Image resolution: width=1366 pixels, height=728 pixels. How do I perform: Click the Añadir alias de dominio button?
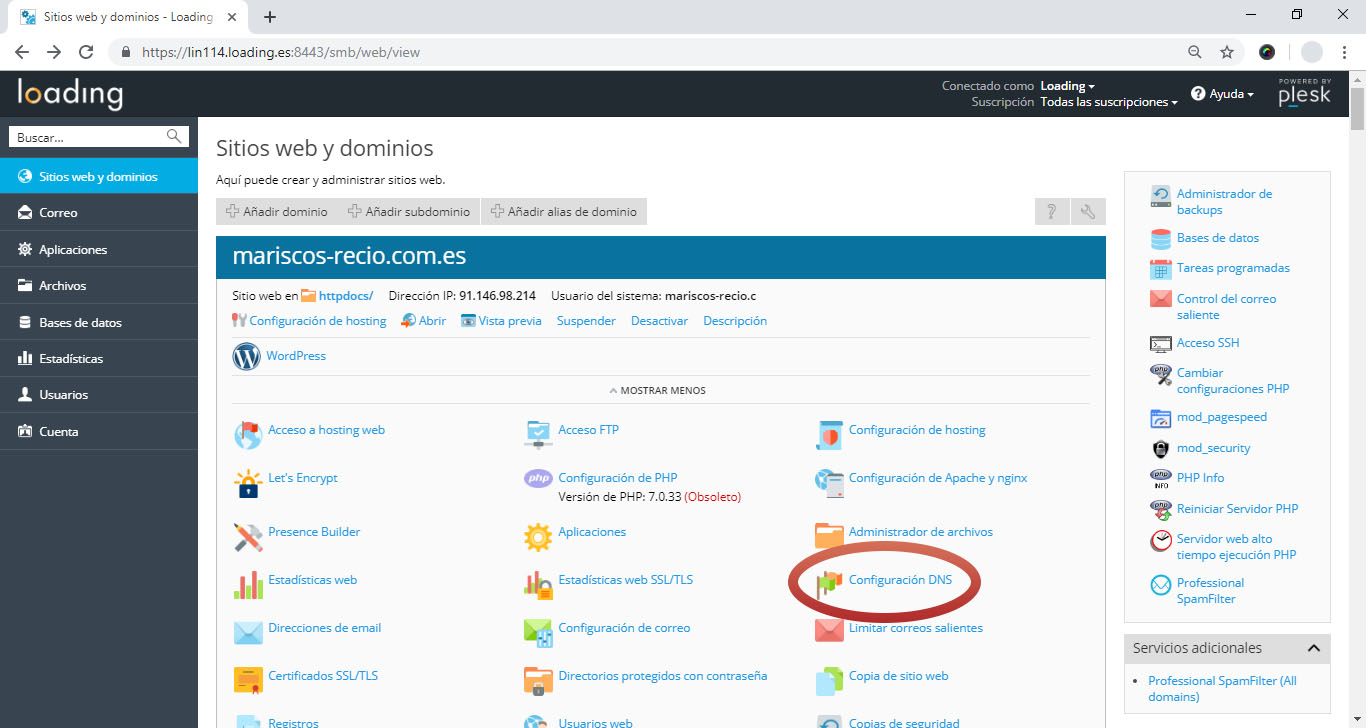(x=564, y=211)
